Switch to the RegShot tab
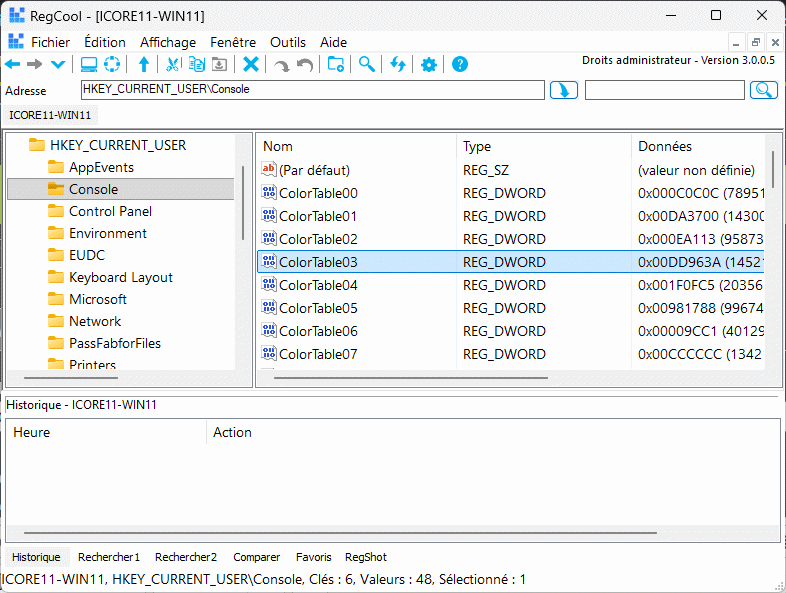The width and height of the screenshot is (786, 593). (366, 557)
